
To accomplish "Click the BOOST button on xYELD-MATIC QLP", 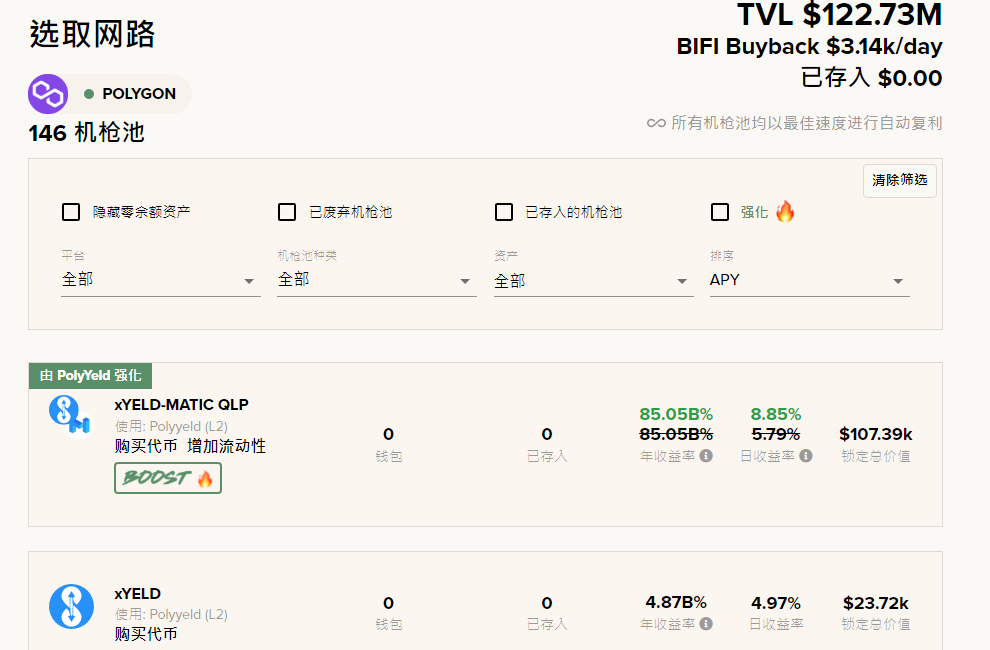I will (168, 478).
